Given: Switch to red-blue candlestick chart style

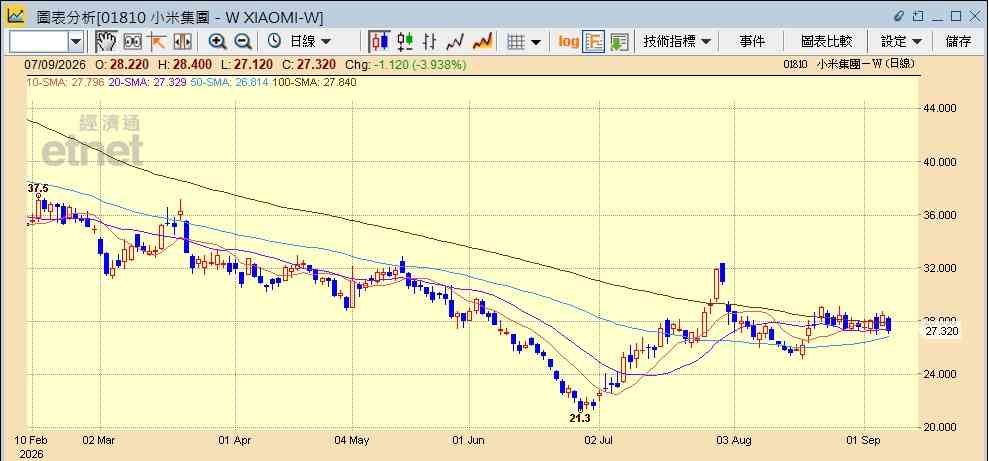Looking at the screenshot, I should [379, 42].
